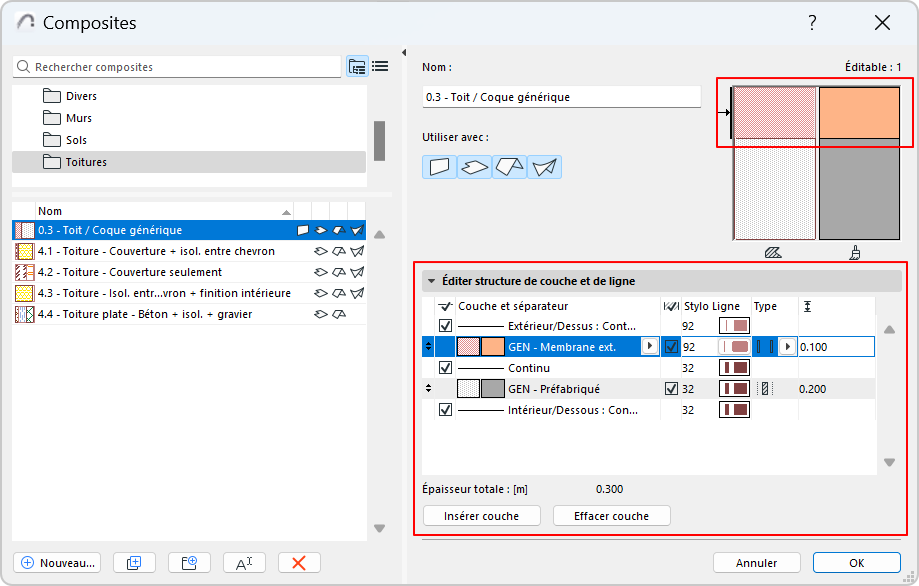Click pink hatch fill swatch of Membrane ext.
The image size is (919, 586).
468,347
